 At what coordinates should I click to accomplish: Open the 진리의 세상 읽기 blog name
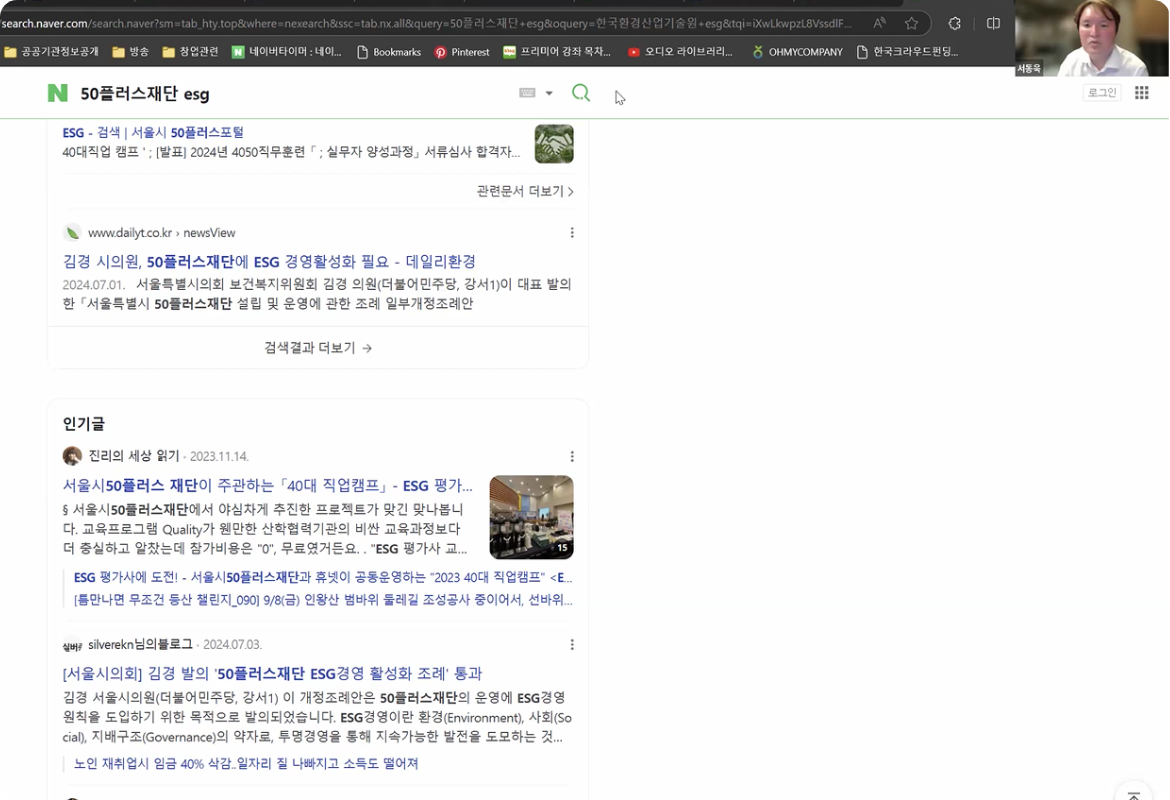[x=134, y=456]
